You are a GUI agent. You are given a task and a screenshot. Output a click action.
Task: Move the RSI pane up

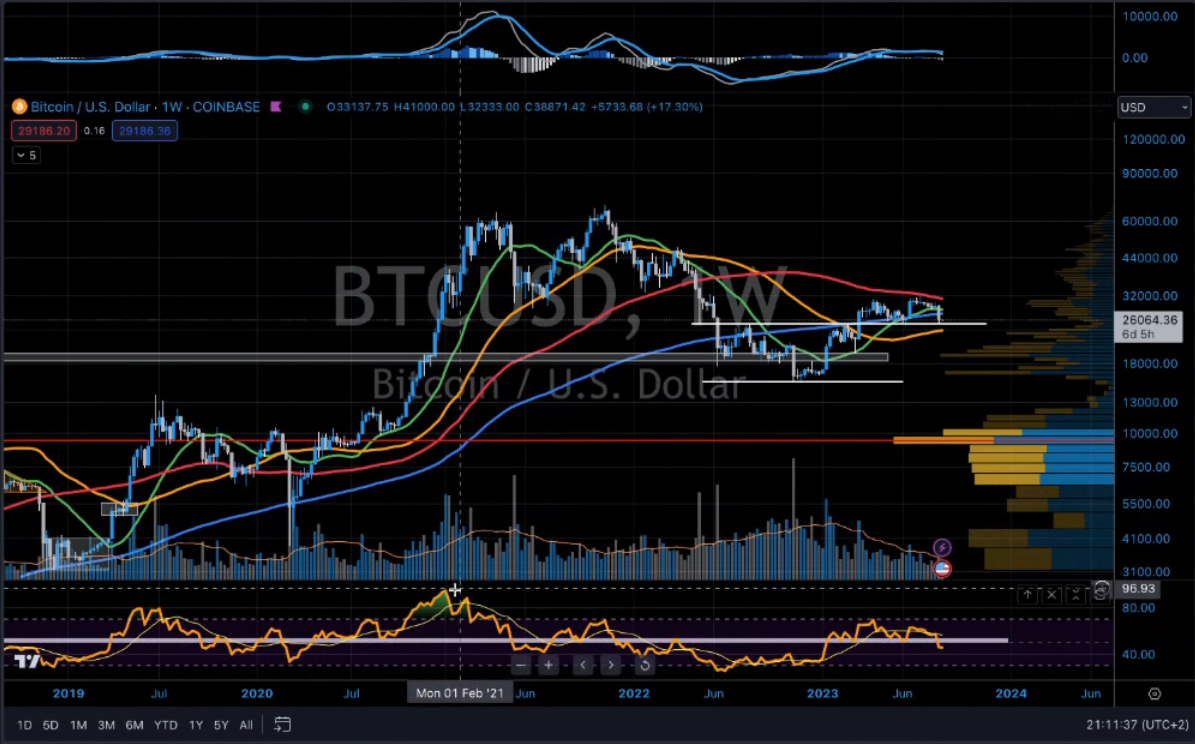click(1027, 595)
